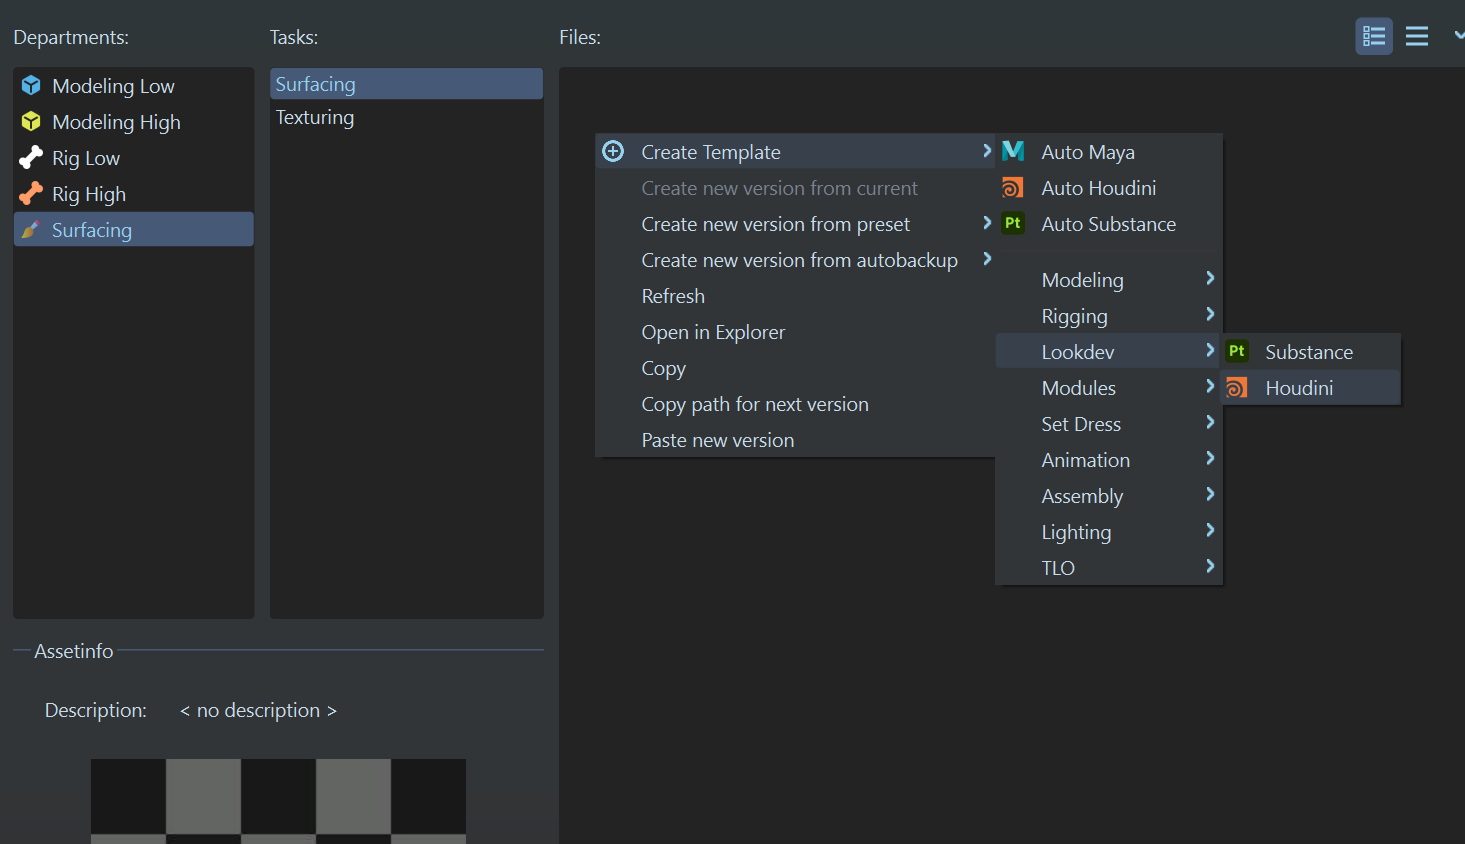Viewport: 1465px width, 844px height.
Task: Click the Surfacing paintbrush icon
Action: pyautogui.click(x=31, y=230)
